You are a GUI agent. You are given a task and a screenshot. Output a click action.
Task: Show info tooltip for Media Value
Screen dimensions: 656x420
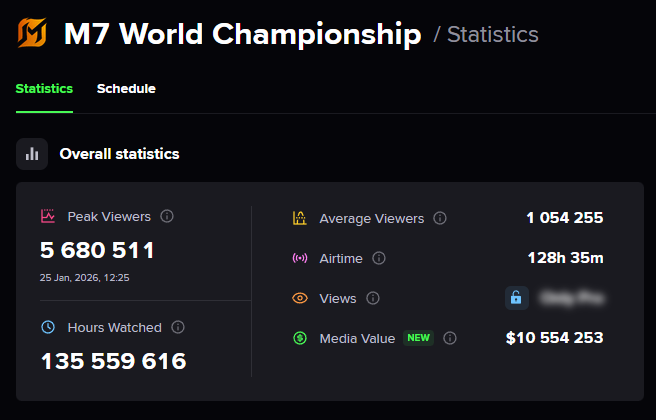(x=450, y=338)
